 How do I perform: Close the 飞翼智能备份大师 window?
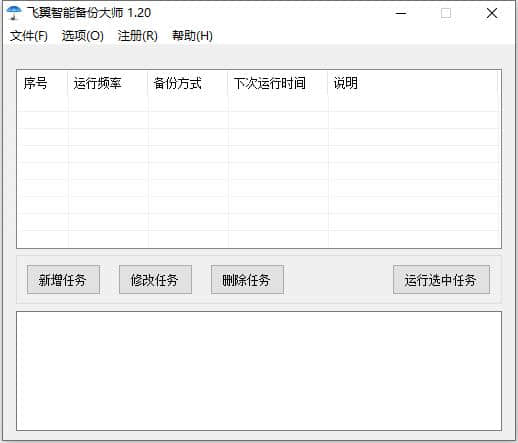pyautogui.click(x=492, y=13)
